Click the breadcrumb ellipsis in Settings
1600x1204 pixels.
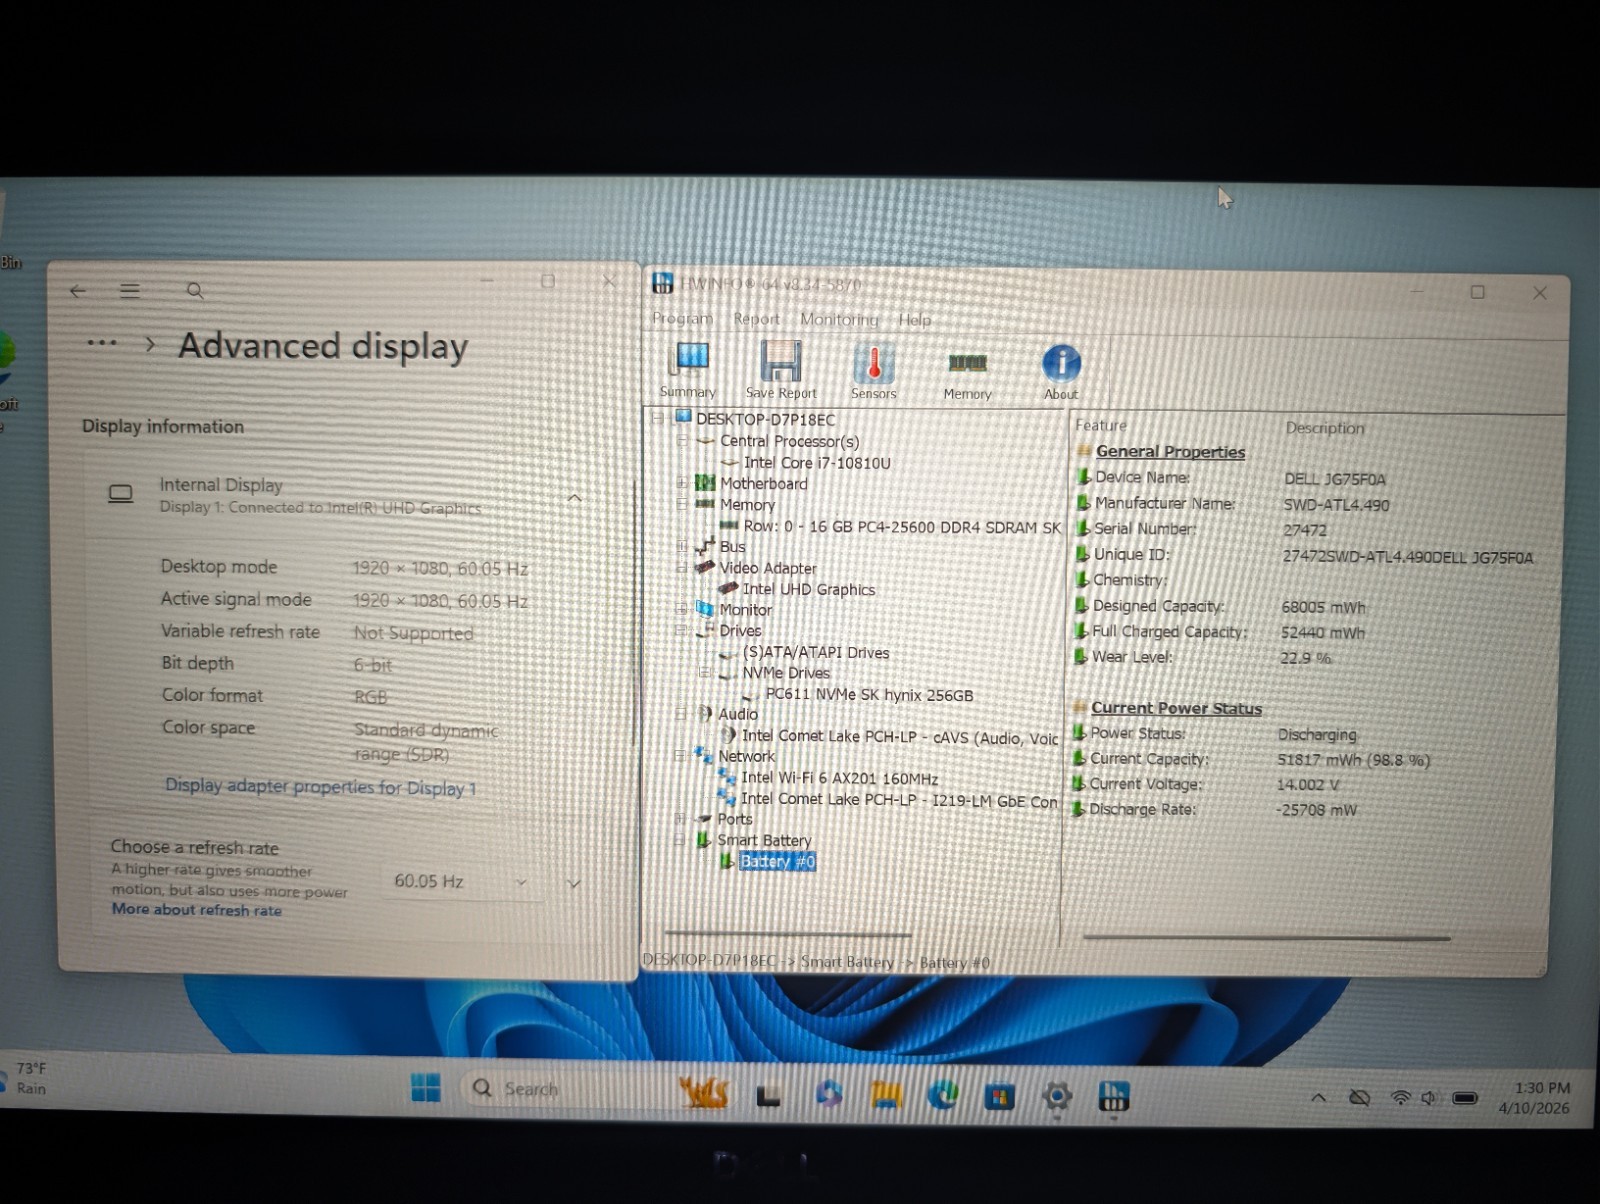[x=102, y=343]
